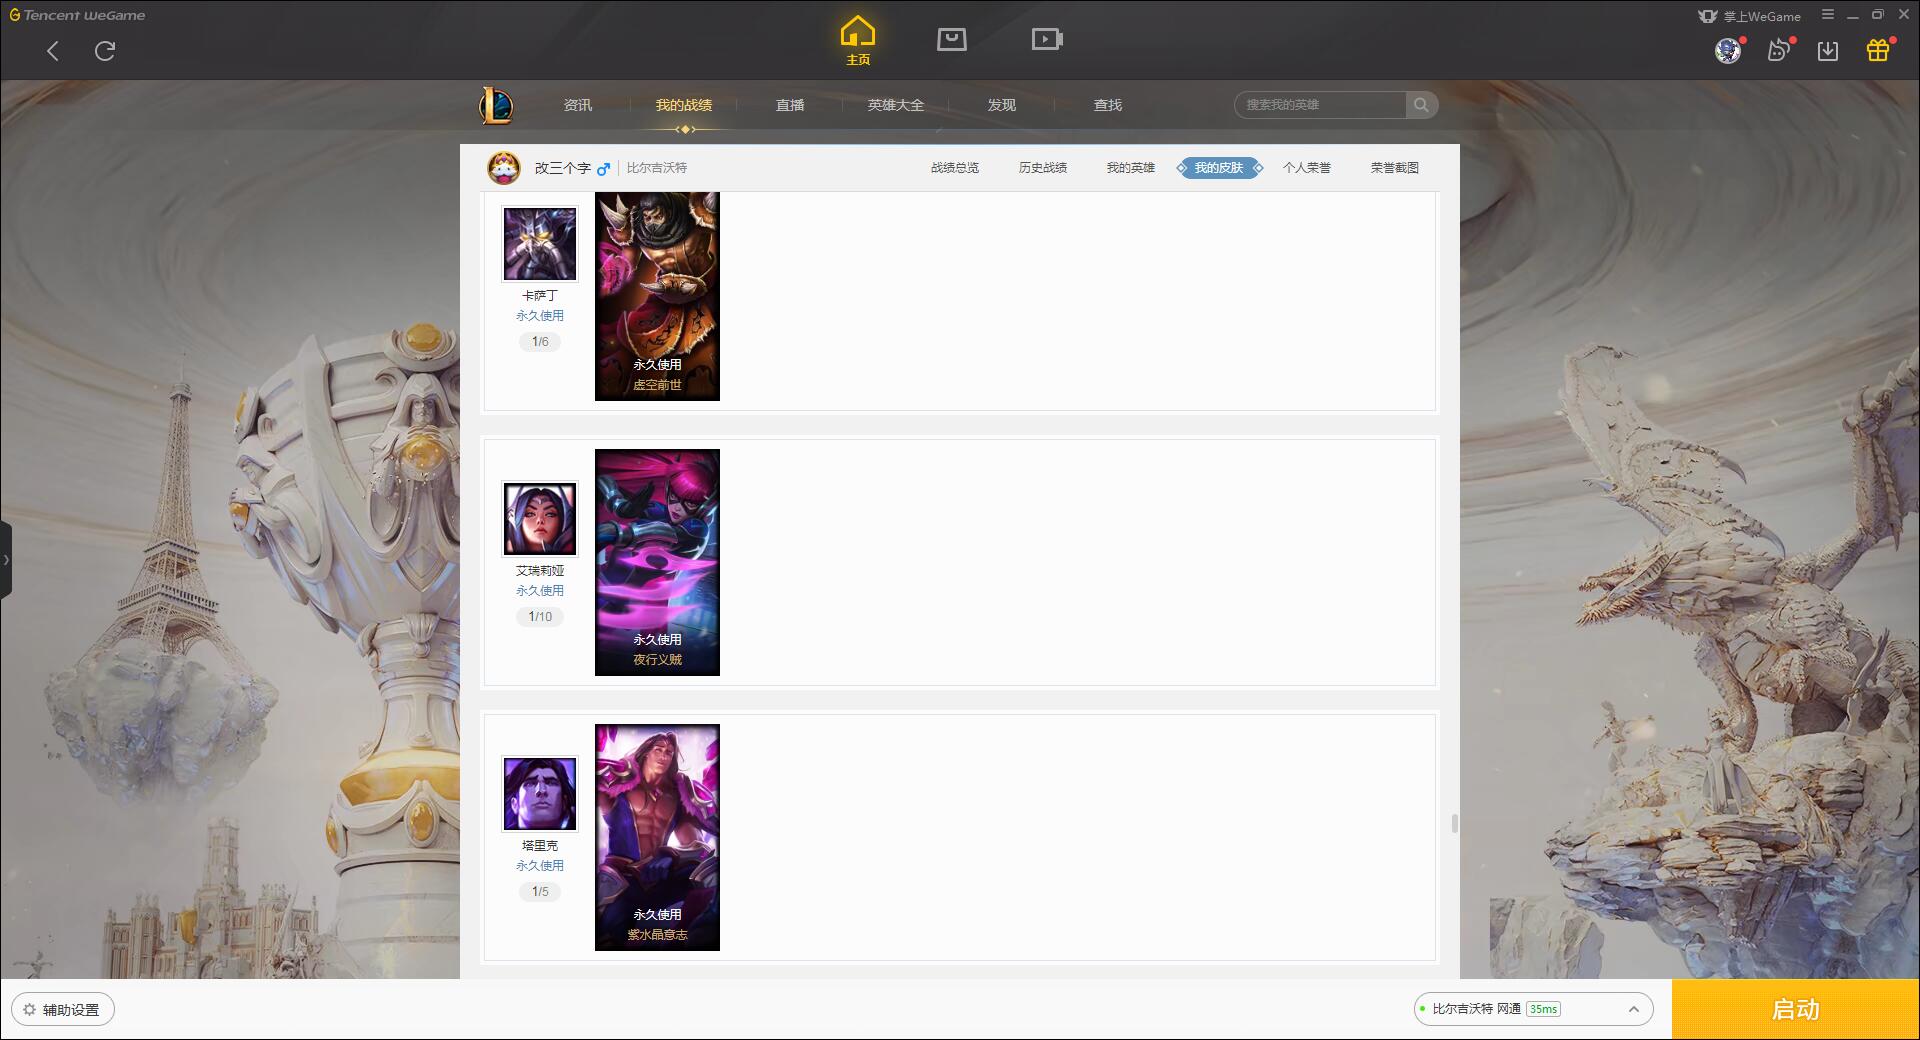Expand the 比尔吉沃特 server selector
The width and height of the screenshot is (1920, 1040).
(x=1533, y=1009)
